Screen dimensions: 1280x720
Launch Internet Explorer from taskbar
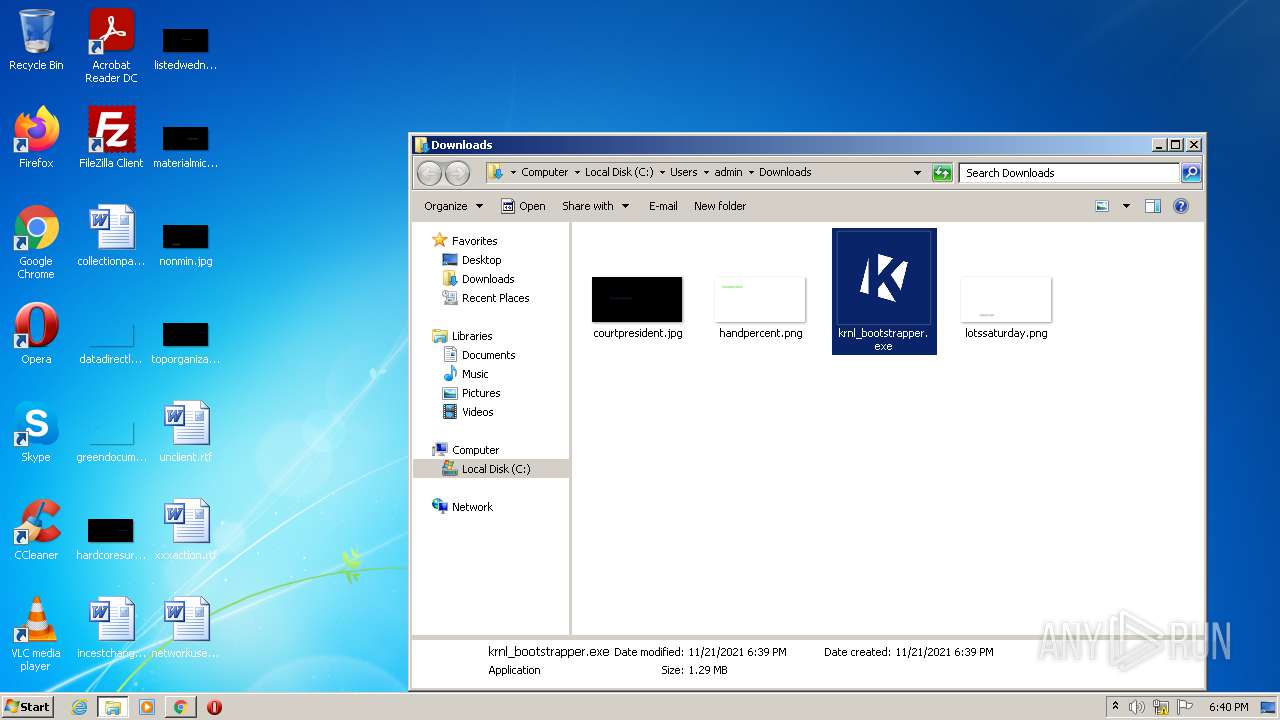pos(79,707)
